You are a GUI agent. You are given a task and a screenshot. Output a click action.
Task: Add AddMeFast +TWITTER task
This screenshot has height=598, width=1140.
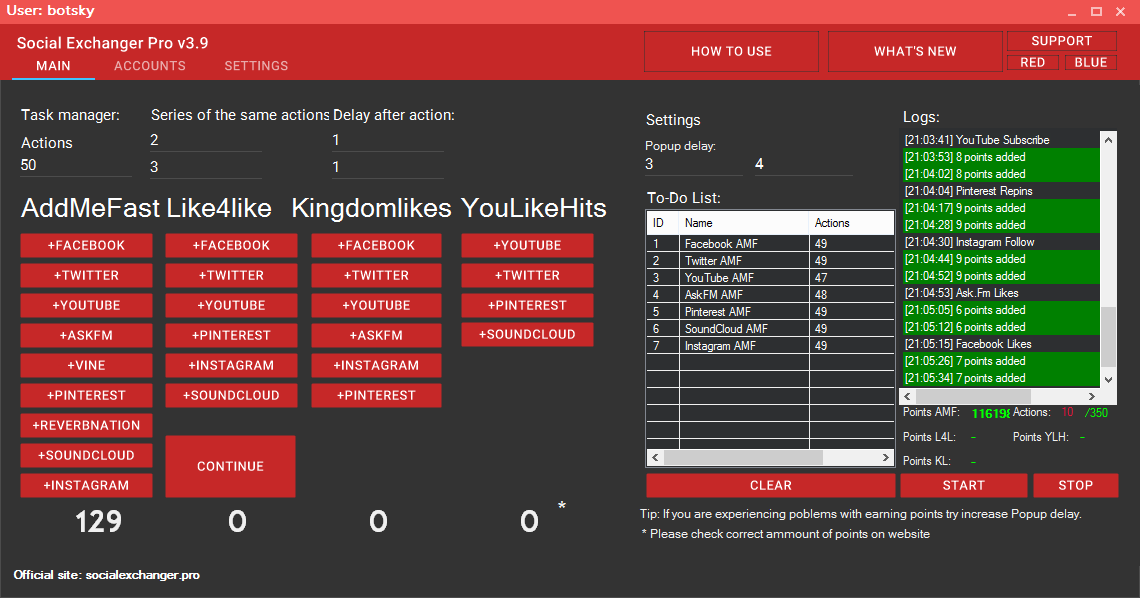coord(87,275)
